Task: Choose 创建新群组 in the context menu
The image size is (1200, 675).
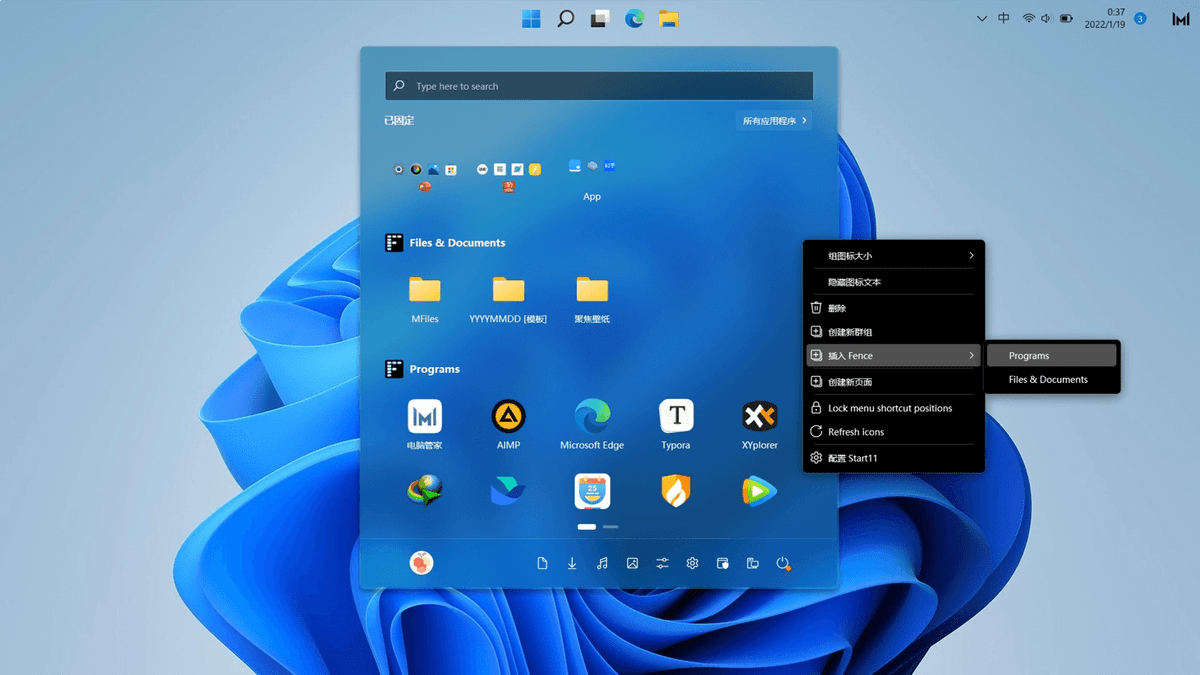Action: coord(893,332)
